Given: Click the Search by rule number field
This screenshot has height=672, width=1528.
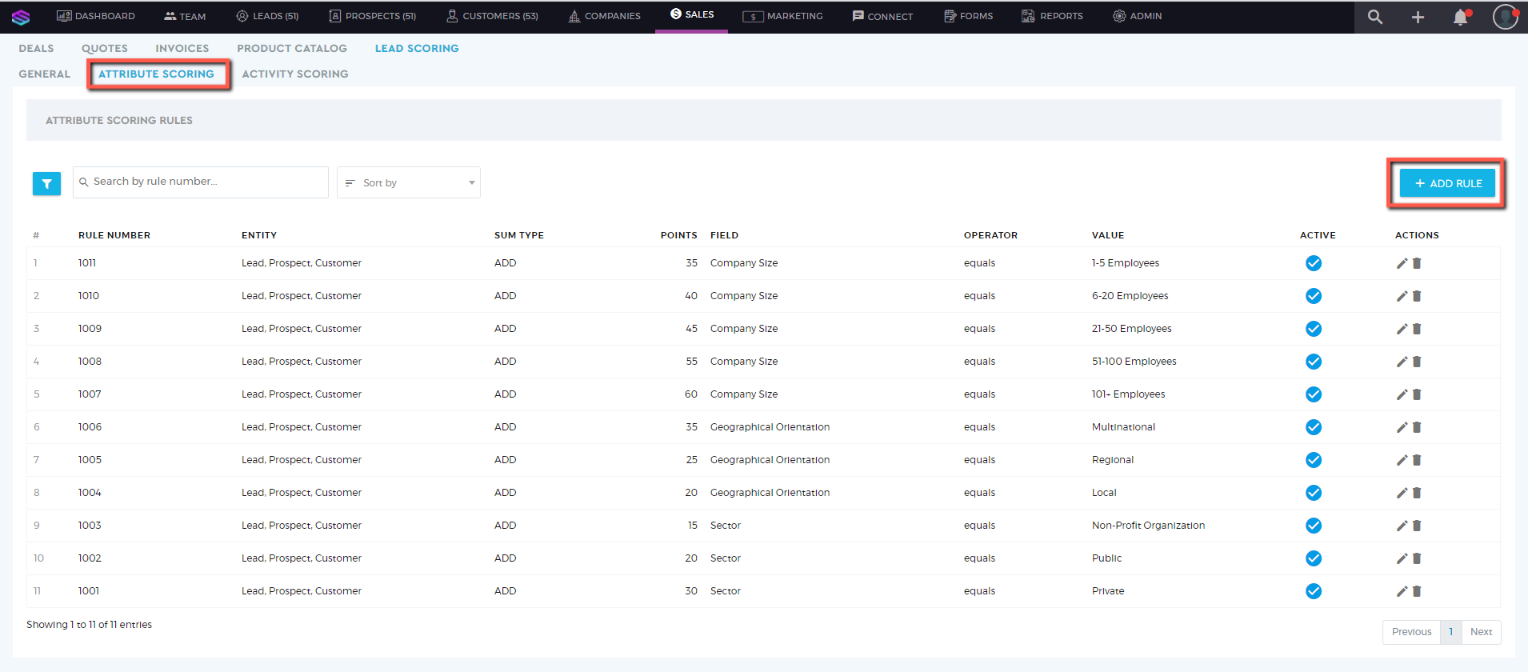Looking at the screenshot, I should (201, 182).
